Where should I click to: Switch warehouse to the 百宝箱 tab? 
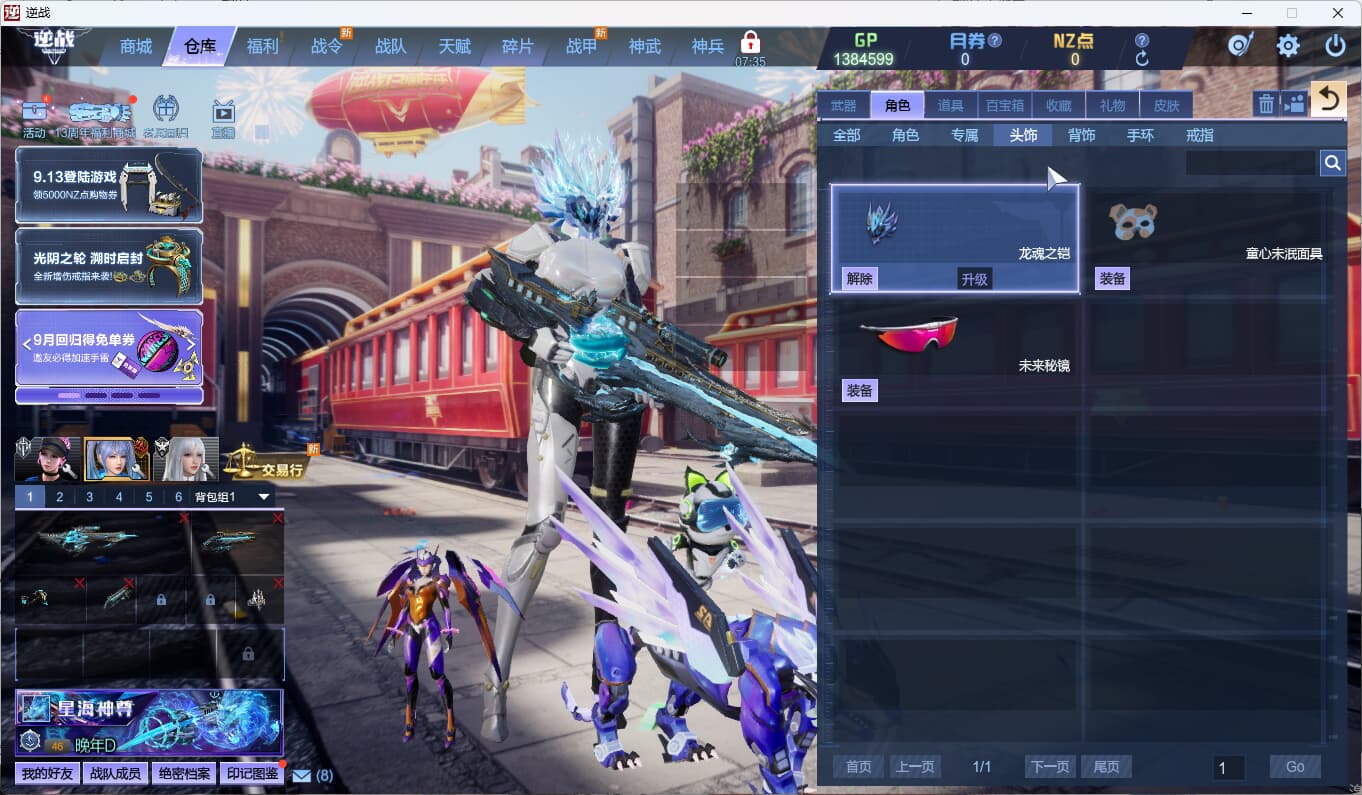(1005, 105)
